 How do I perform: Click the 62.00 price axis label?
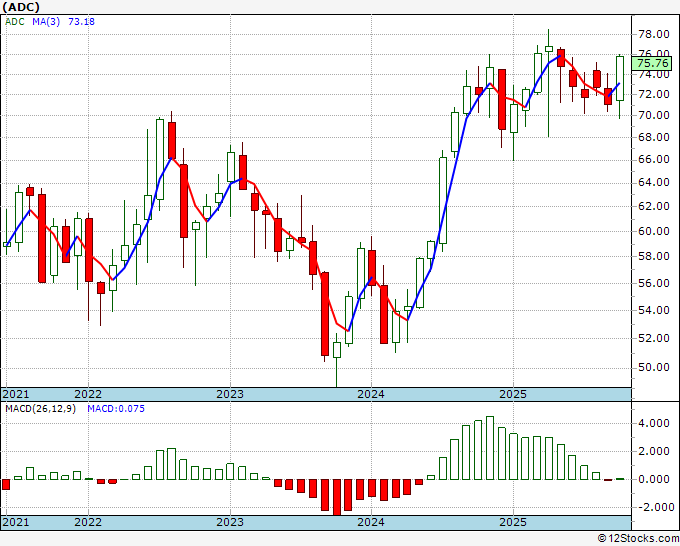click(653, 206)
